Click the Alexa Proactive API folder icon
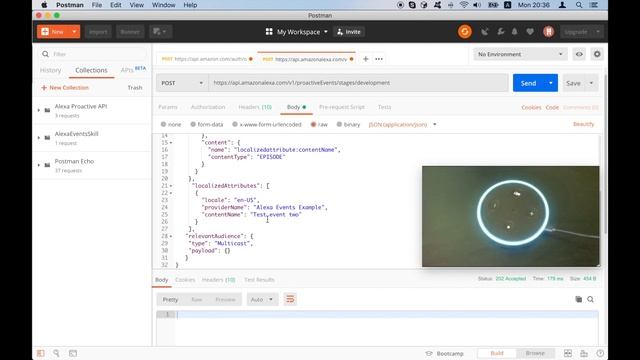Viewport: 640px width, 360px height. pyautogui.click(x=47, y=110)
